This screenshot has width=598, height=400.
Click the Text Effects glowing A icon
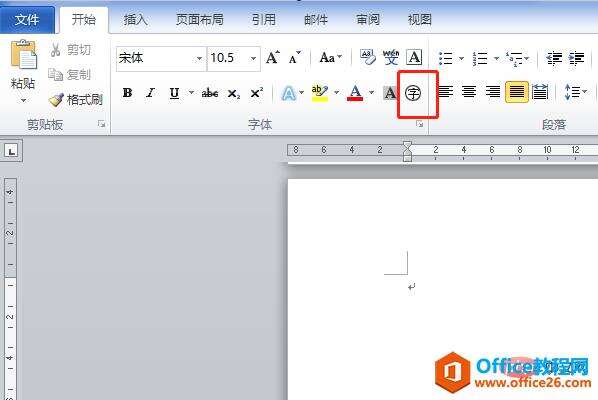289,93
